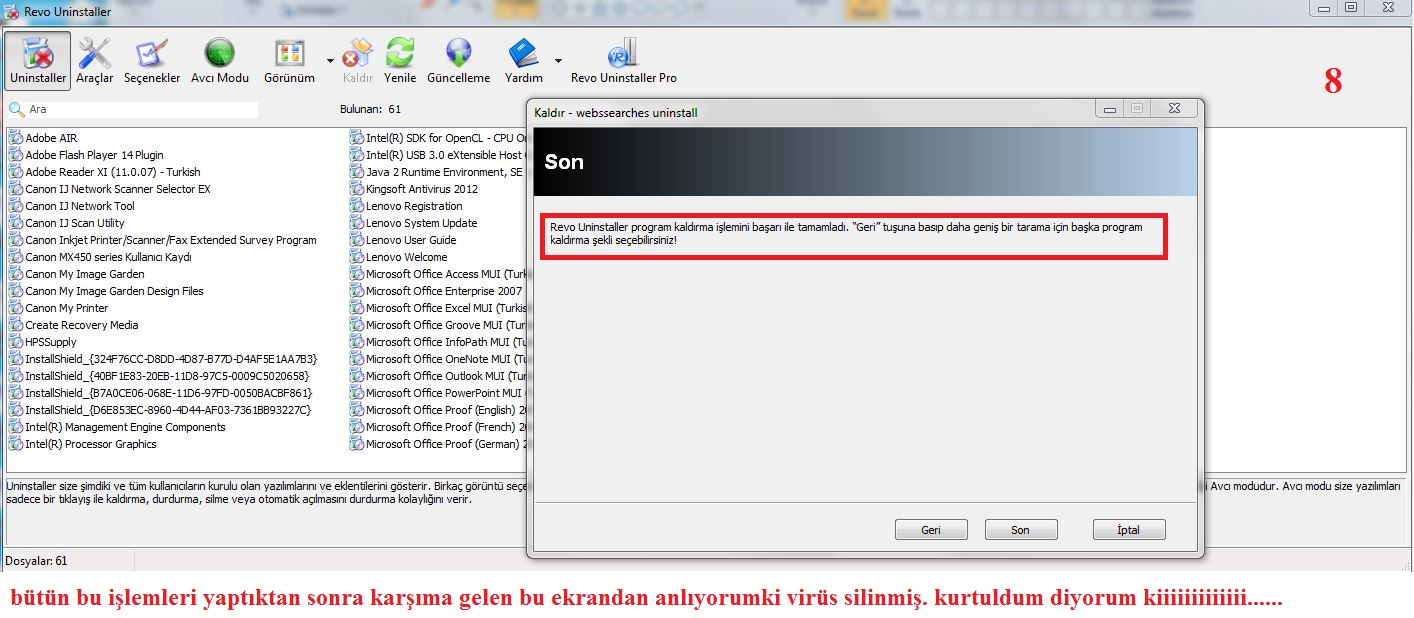Click Güncelleme update icon
This screenshot has height=618, width=1414.
(459, 61)
